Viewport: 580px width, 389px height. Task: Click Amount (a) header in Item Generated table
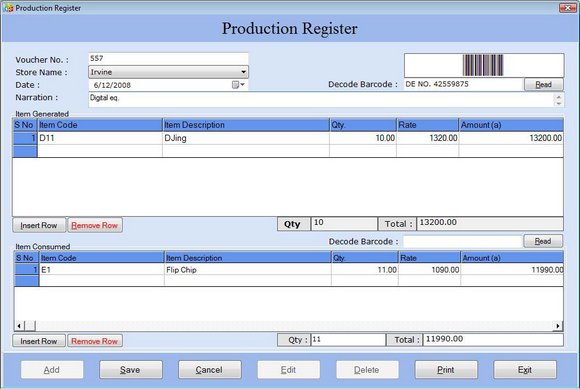[x=511, y=125]
